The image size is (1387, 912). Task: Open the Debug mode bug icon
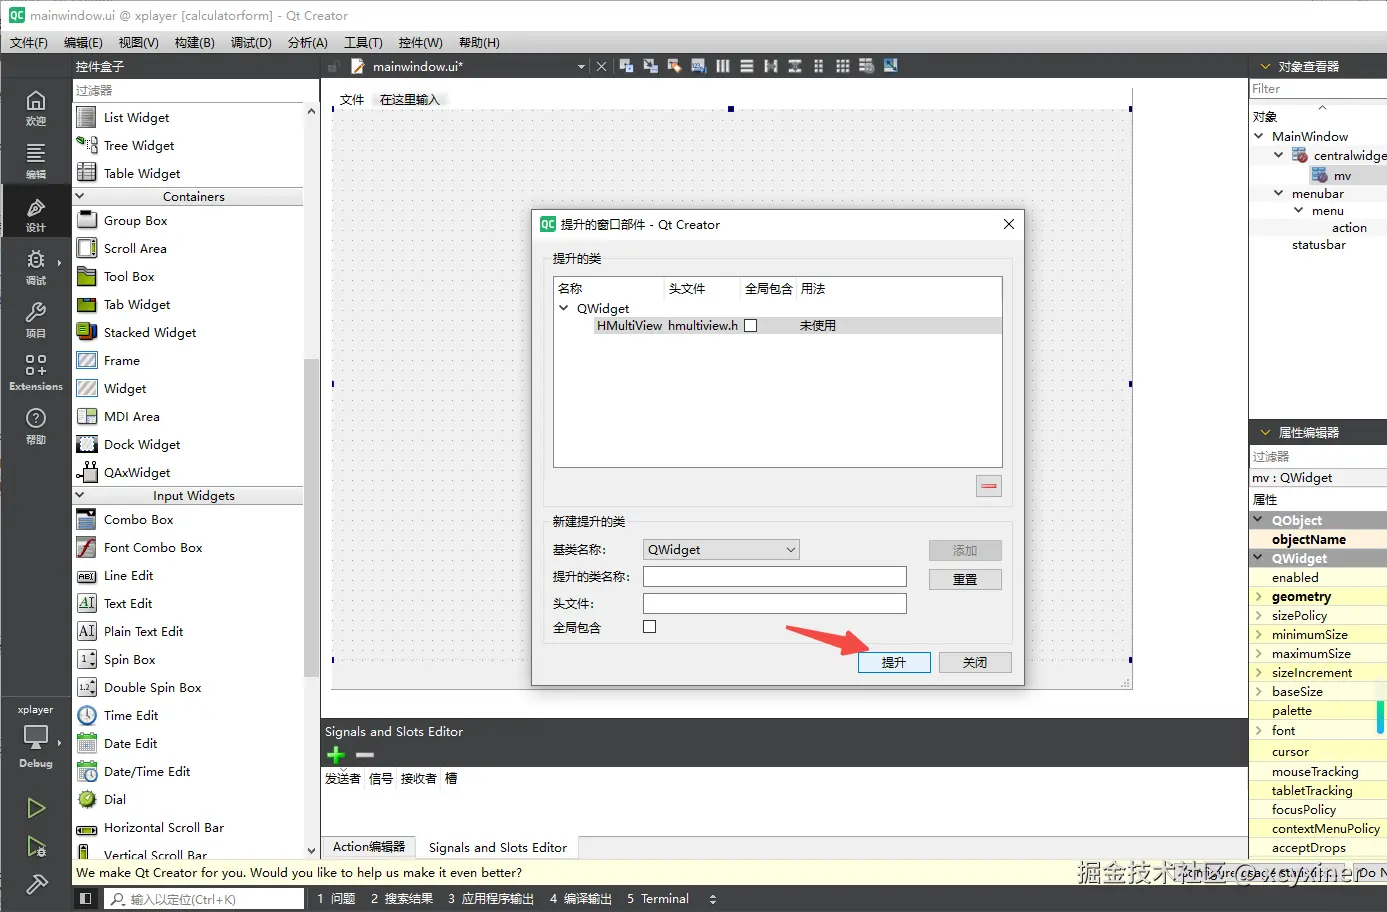coord(36,266)
